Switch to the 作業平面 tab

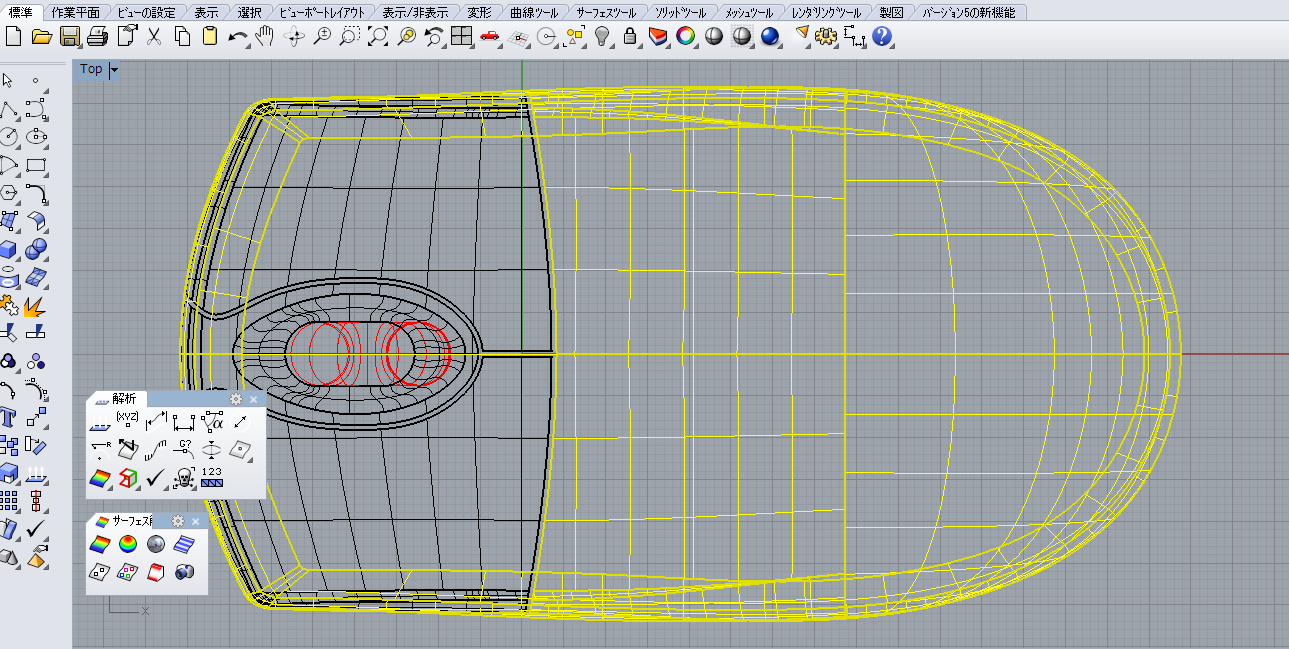tap(76, 12)
